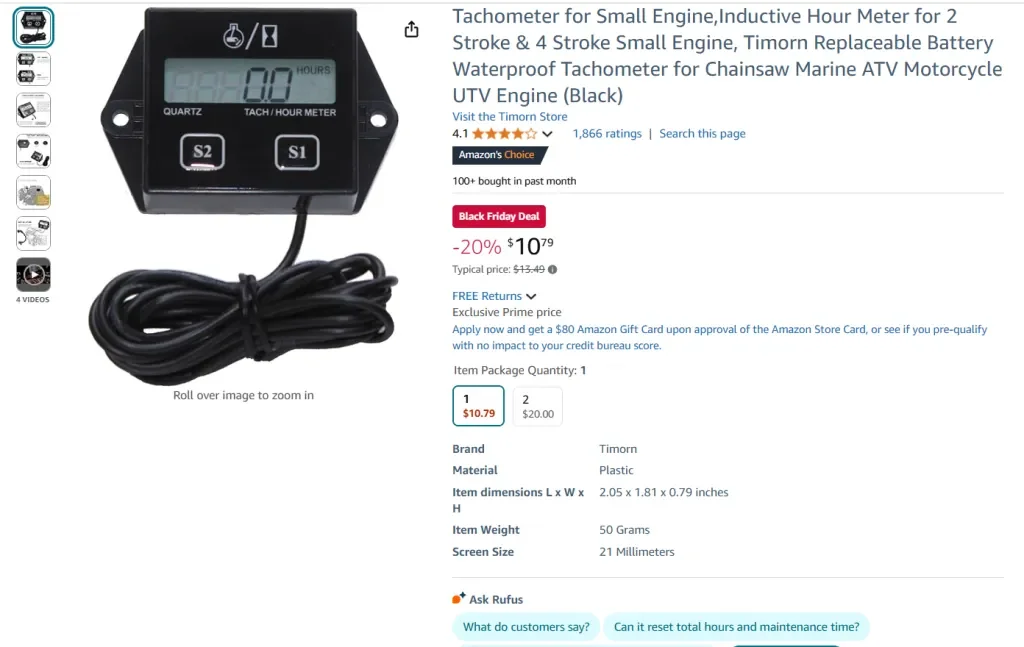This screenshot has width=1024, height=647.
Task: Select the fourth thumbnail with accessories
Action: point(33,151)
